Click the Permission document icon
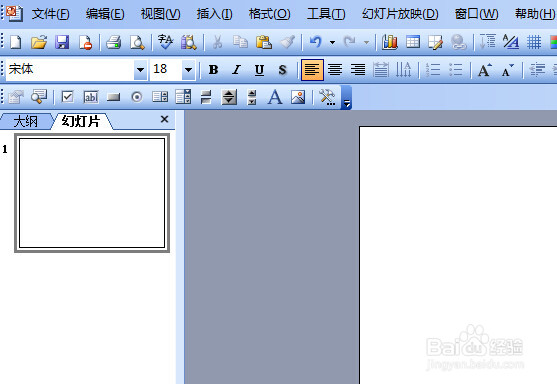The image size is (557, 384). coord(85,42)
